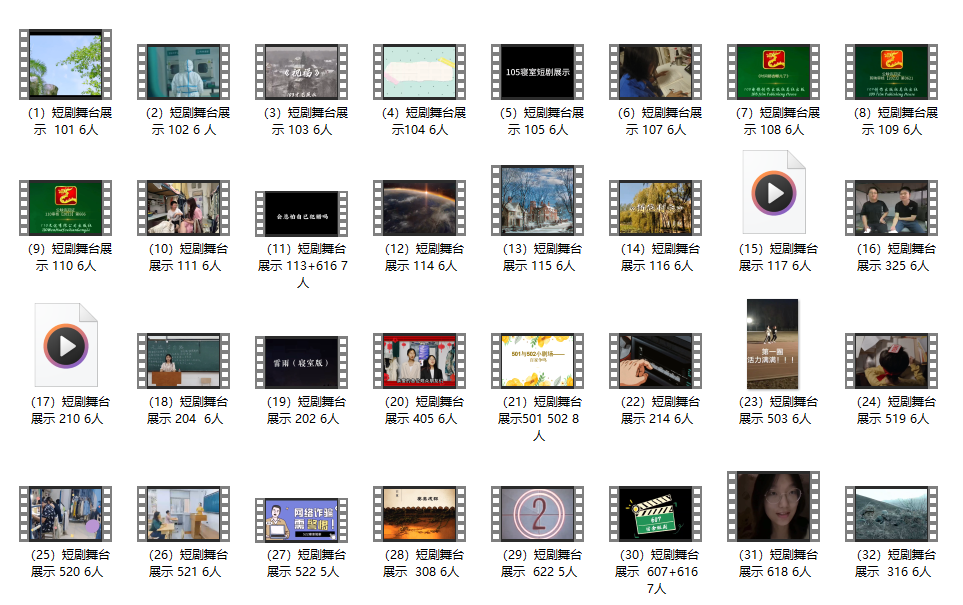Click the file name label of (28) 308 6人
The width and height of the screenshot is (963, 605).
coord(420,563)
